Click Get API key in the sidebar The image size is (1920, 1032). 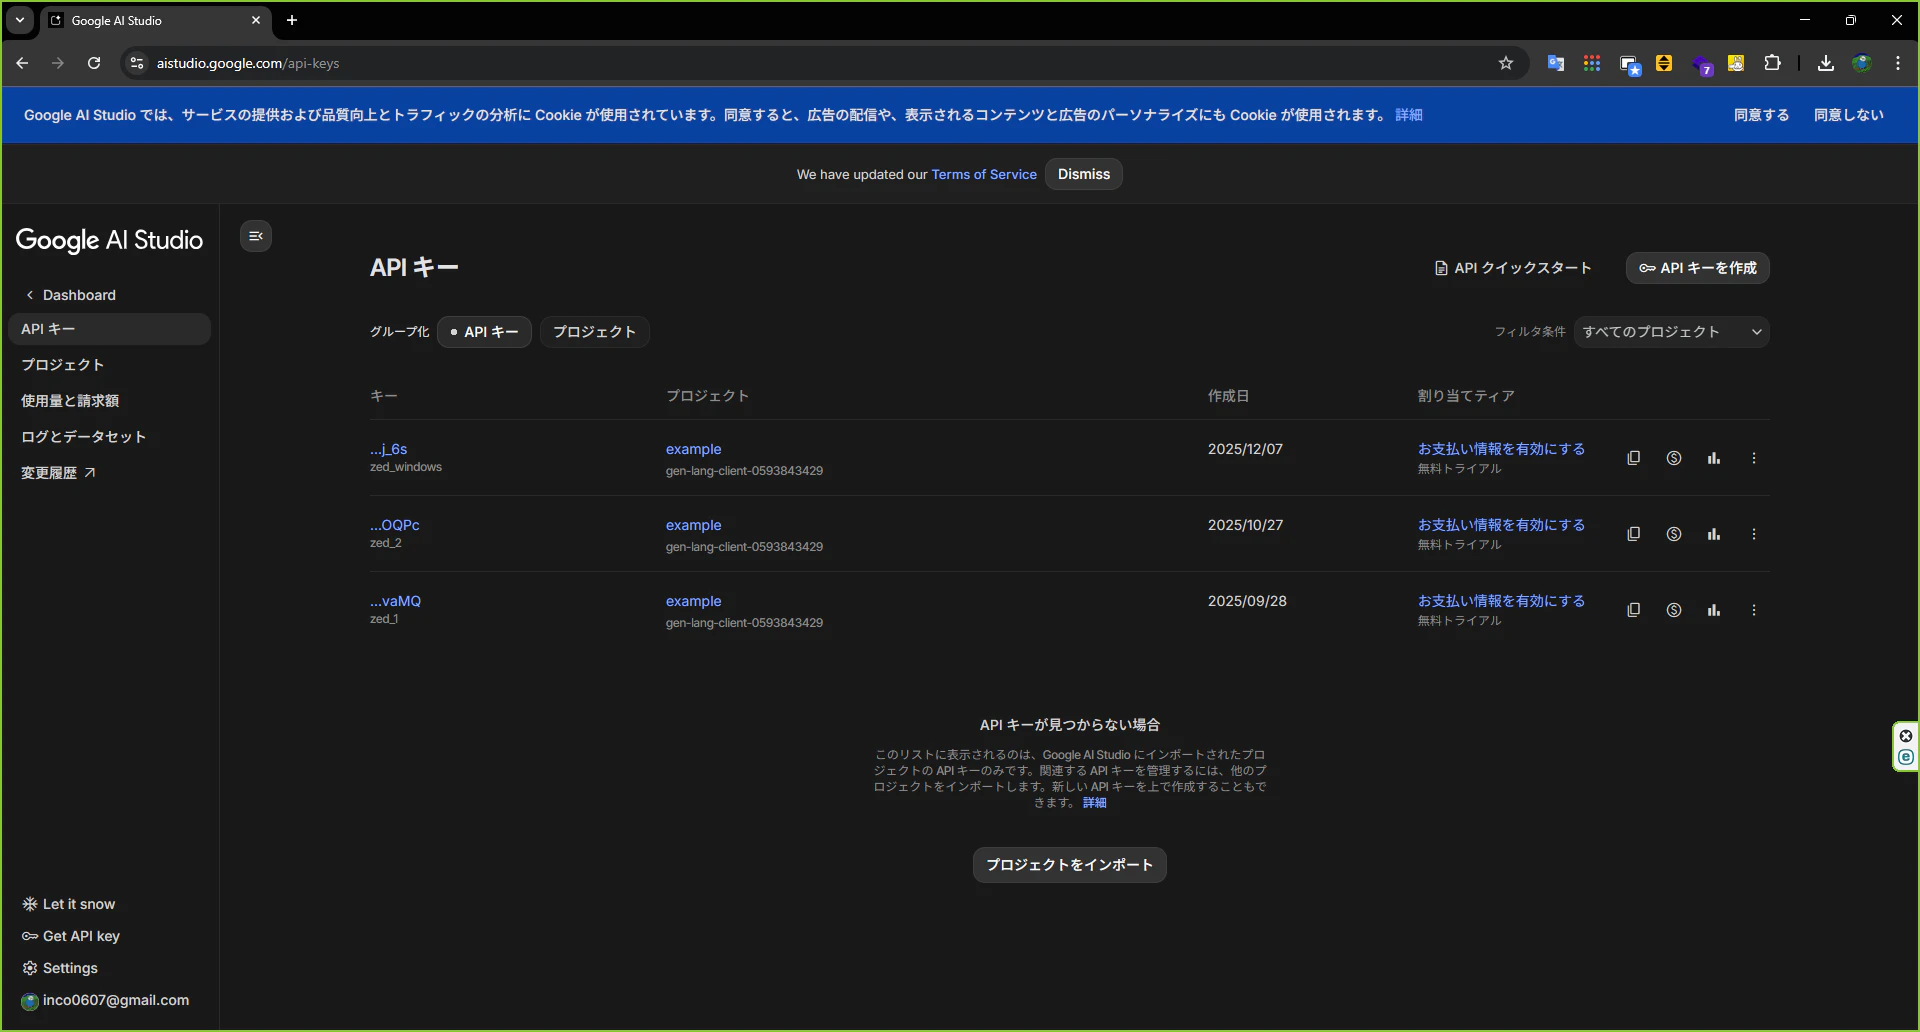pos(71,936)
